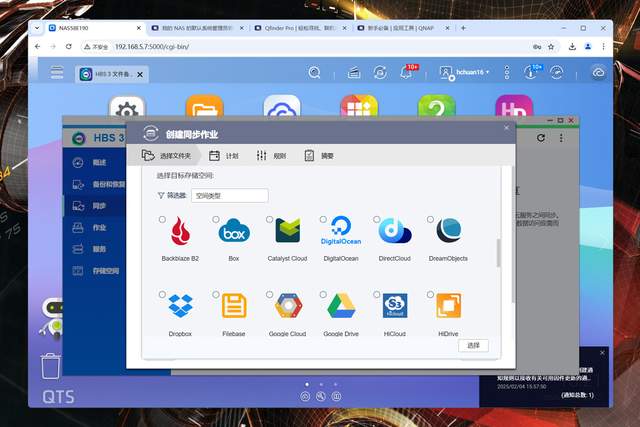Screen dimensions: 640x427
Task: Open the myQNAPcloud icon in QTS bar
Action: (x=598, y=73)
